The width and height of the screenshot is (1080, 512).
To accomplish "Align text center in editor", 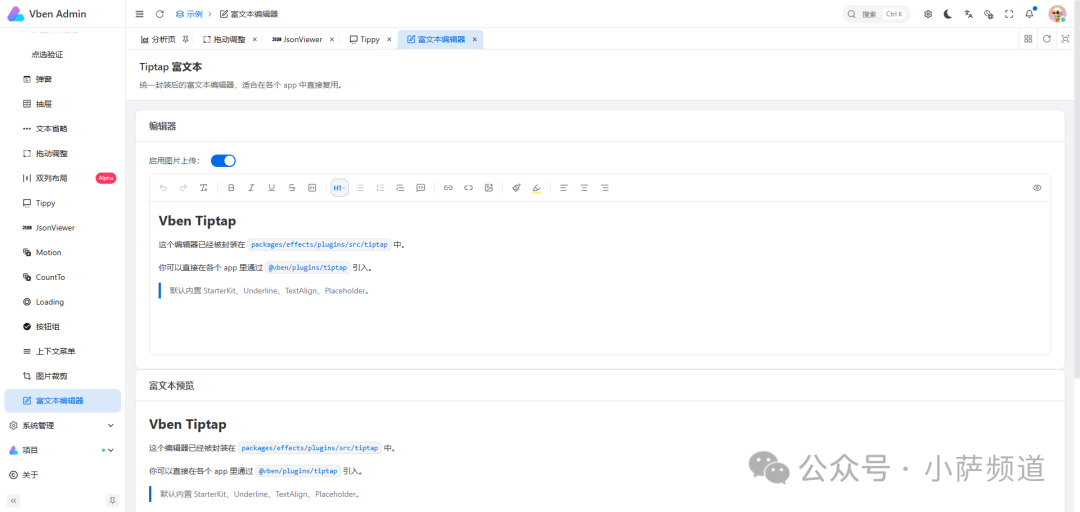I will click(584, 187).
